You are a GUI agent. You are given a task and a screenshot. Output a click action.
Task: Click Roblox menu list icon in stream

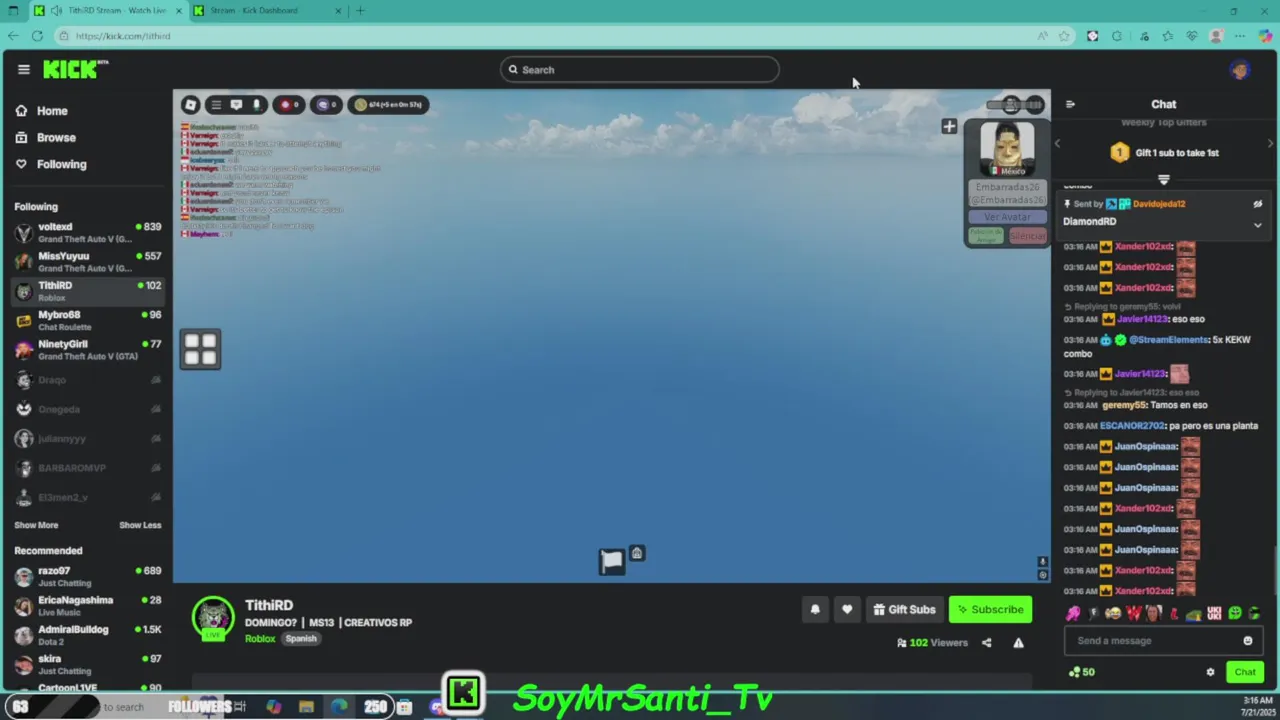click(215, 105)
